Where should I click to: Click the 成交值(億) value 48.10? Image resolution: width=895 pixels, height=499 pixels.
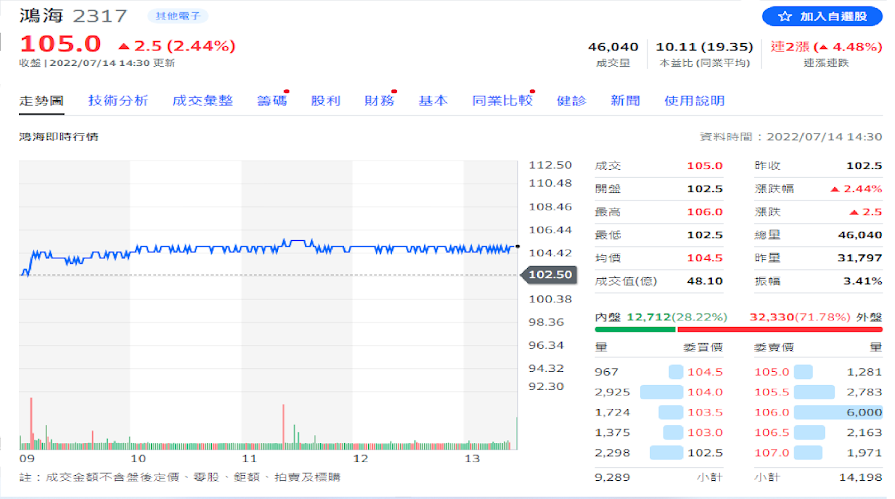(705, 281)
